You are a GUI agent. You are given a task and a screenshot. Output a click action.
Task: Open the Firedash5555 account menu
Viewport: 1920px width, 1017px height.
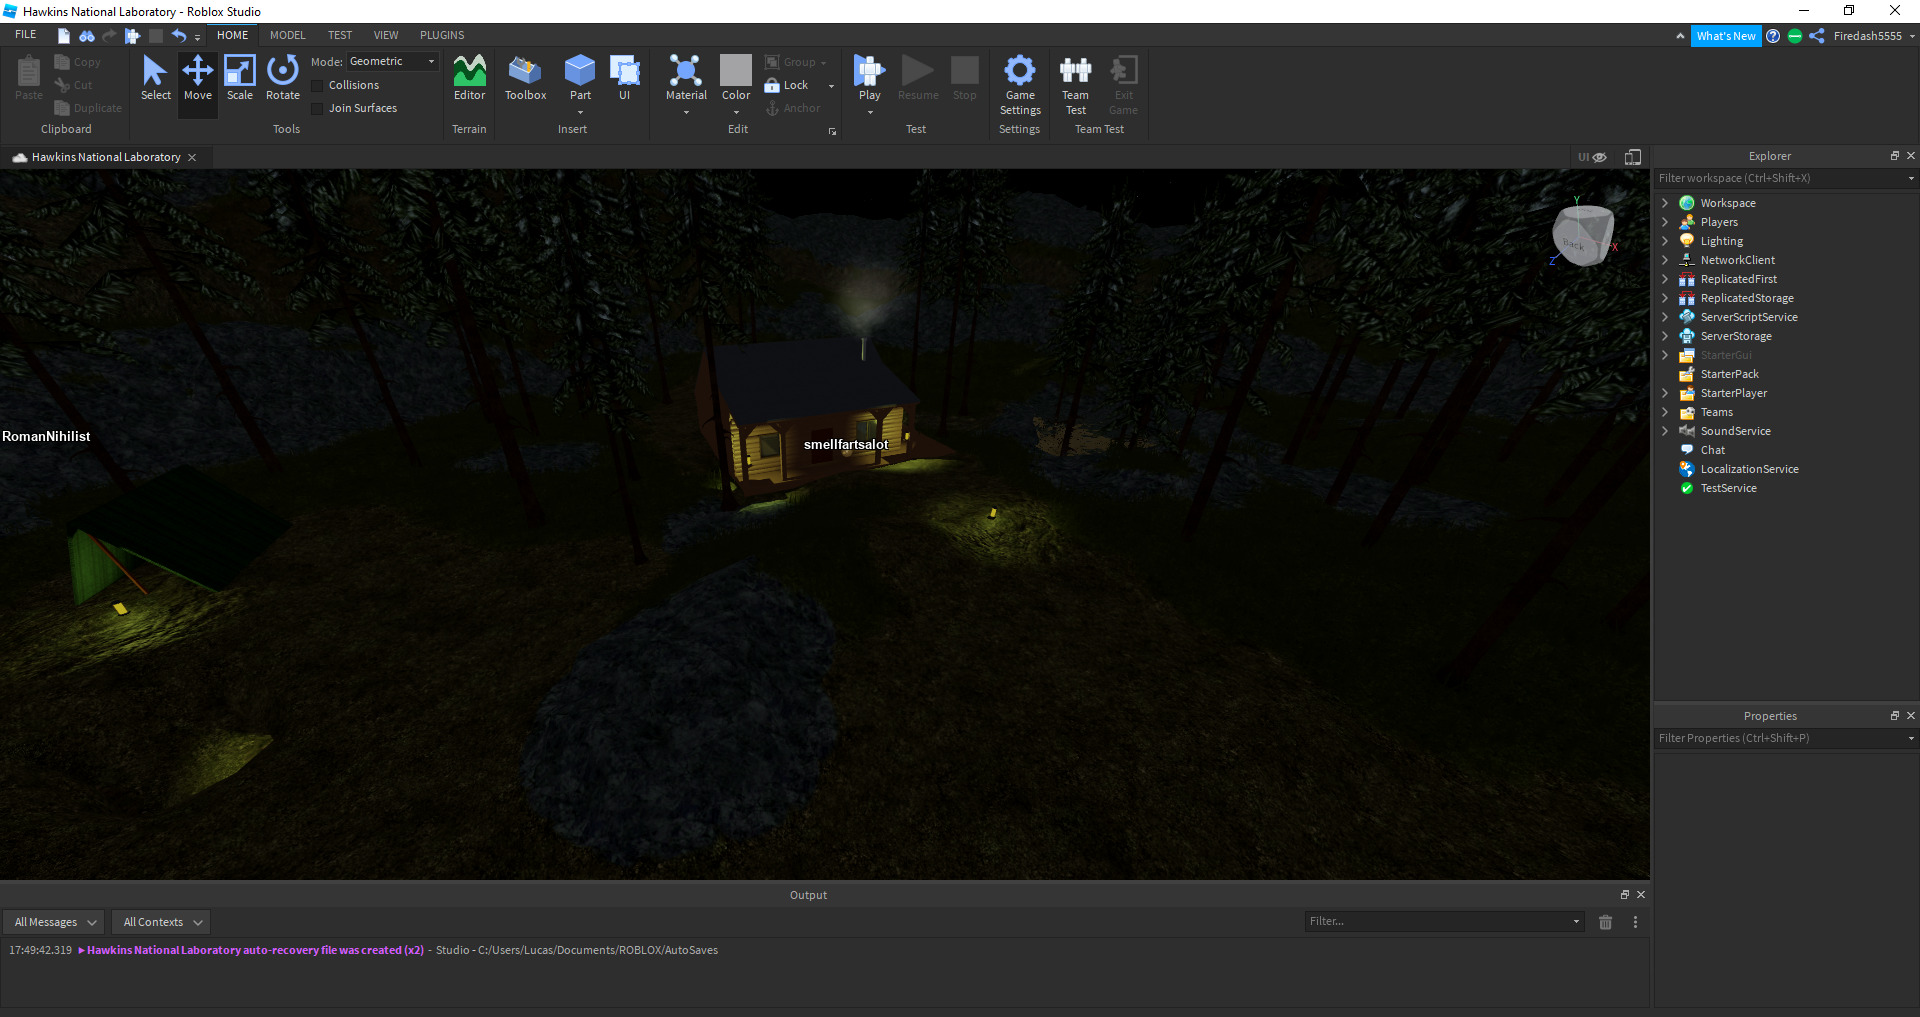coord(1873,36)
